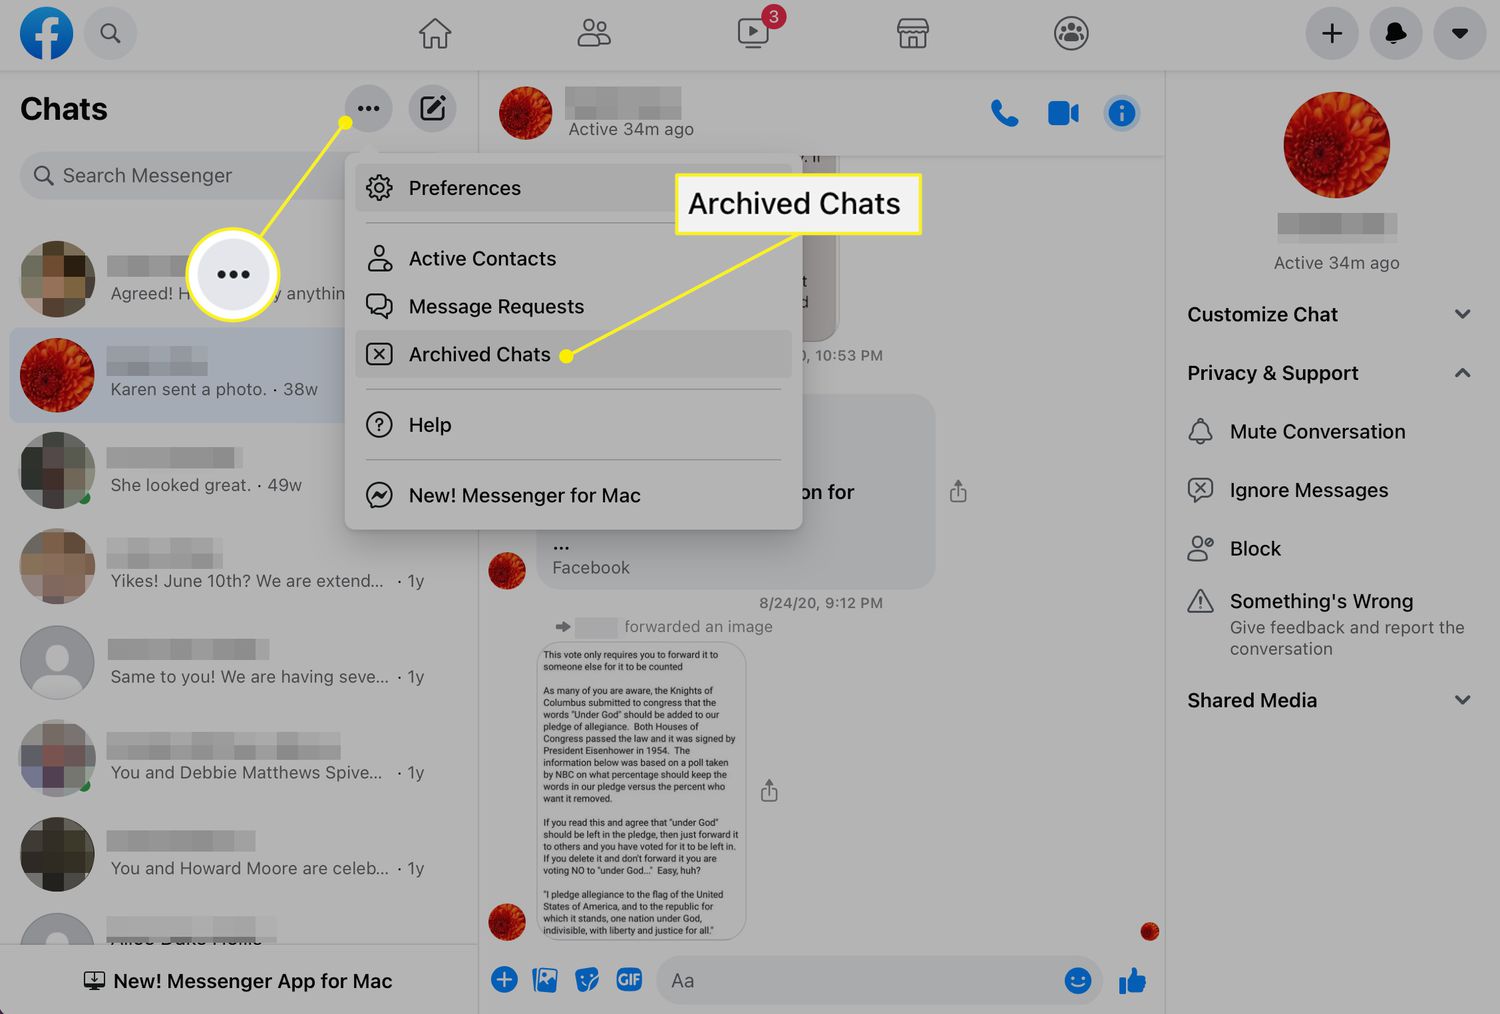The image size is (1500, 1014).
Task: Expand the Customize Chat section
Action: click(x=1329, y=314)
